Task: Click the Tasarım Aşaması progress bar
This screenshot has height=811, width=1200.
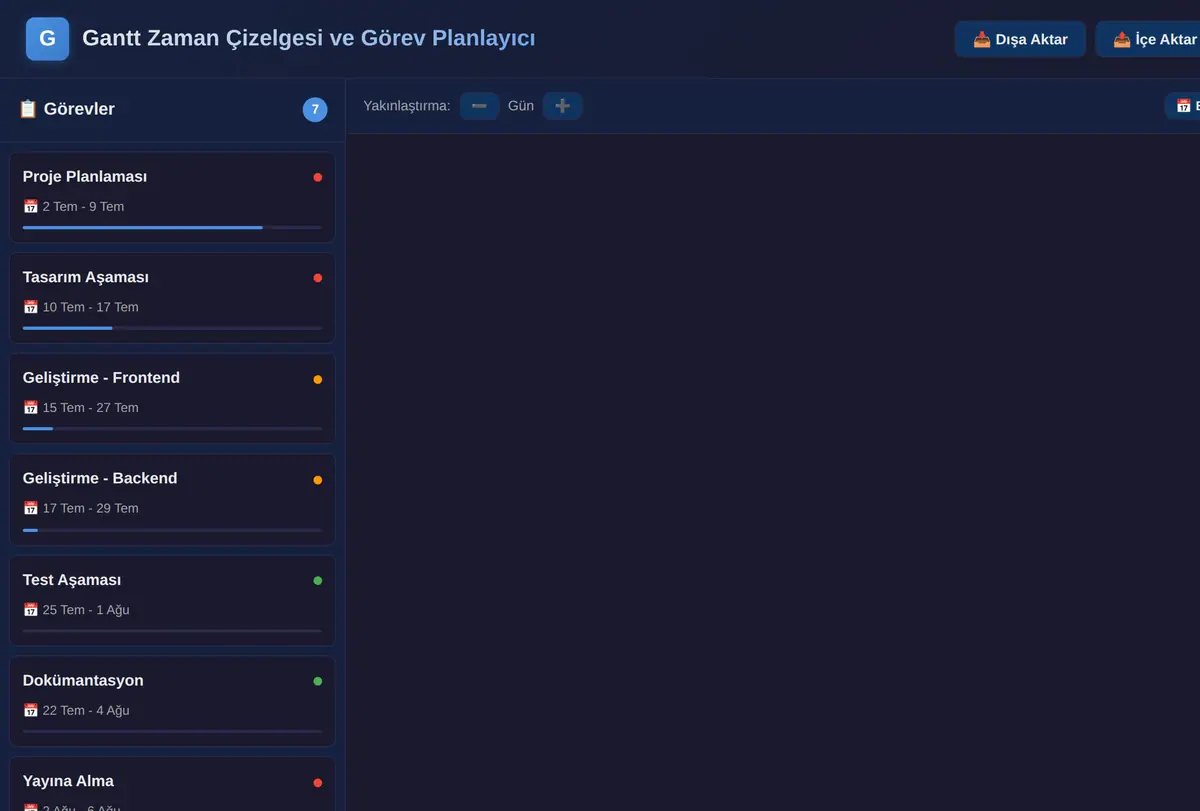Action: pos(172,328)
